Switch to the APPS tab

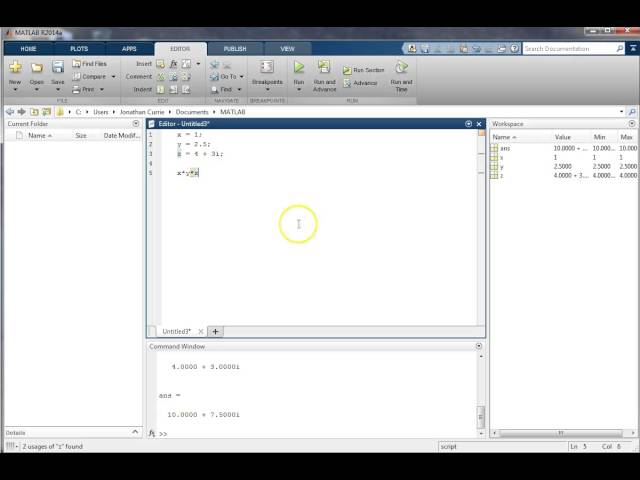coord(129,49)
